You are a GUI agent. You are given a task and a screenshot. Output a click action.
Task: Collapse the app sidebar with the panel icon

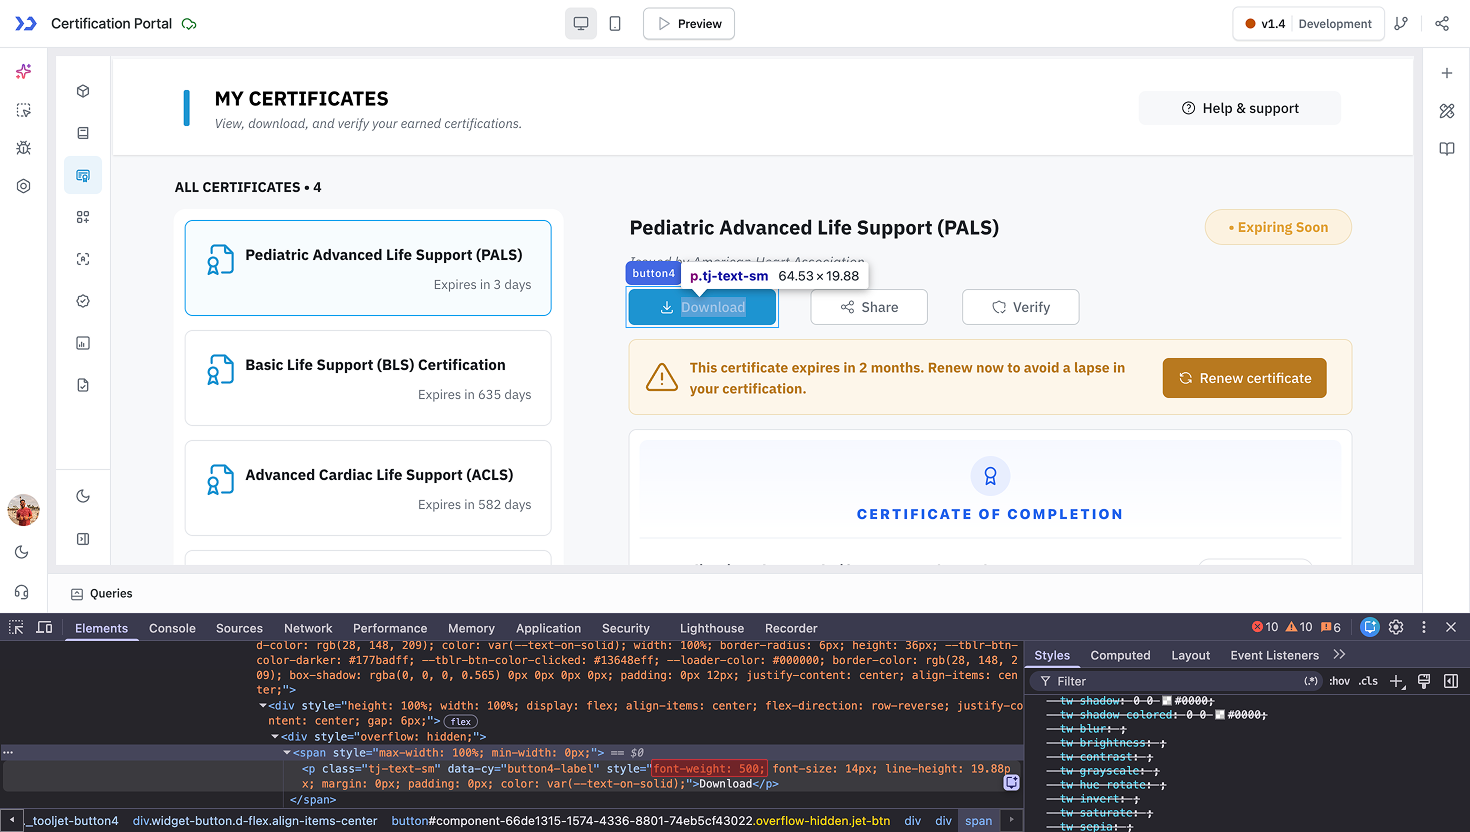coord(83,539)
